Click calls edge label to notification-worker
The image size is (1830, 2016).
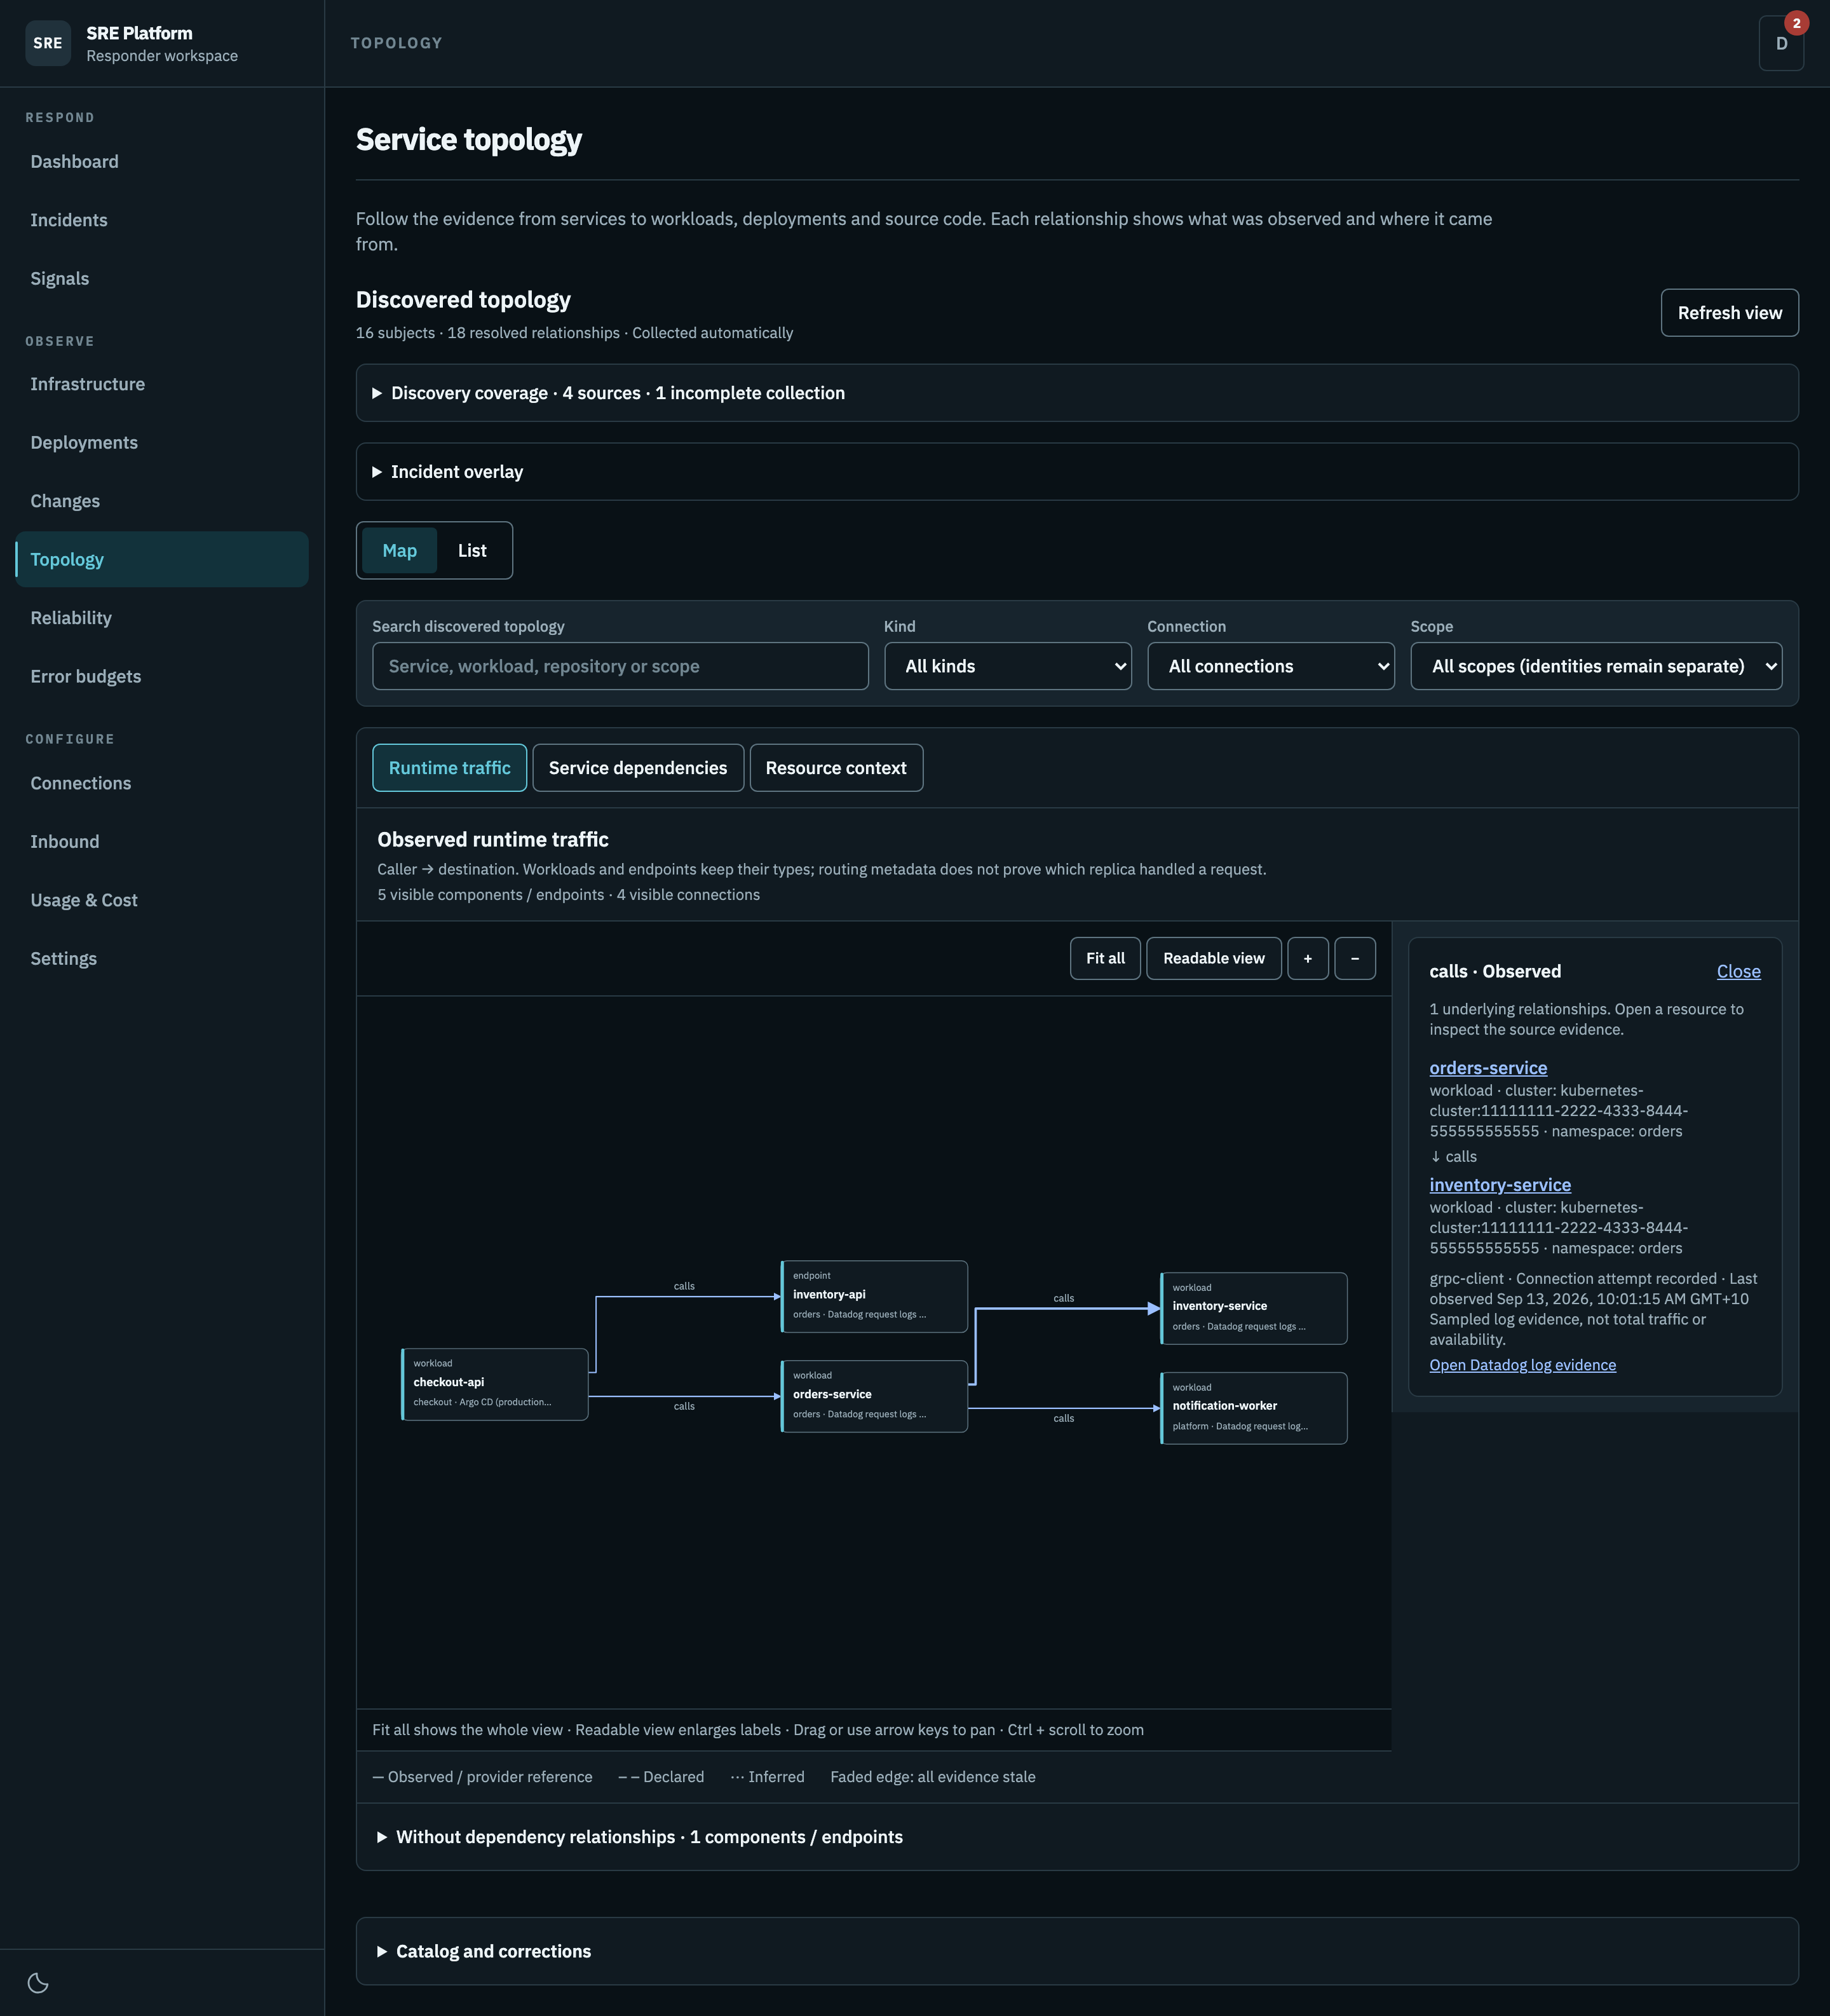(x=1064, y=1418)
